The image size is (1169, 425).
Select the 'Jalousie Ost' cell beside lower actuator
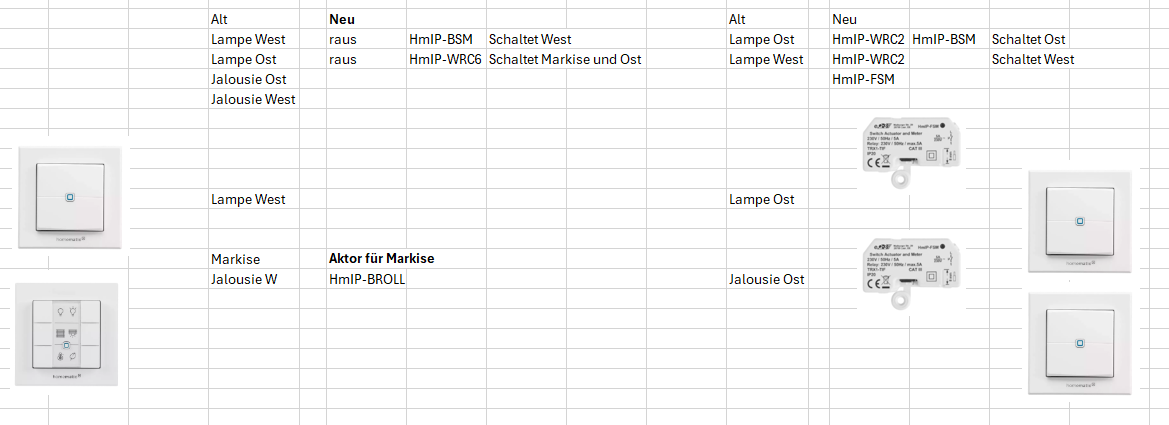(x=767, y=279)
